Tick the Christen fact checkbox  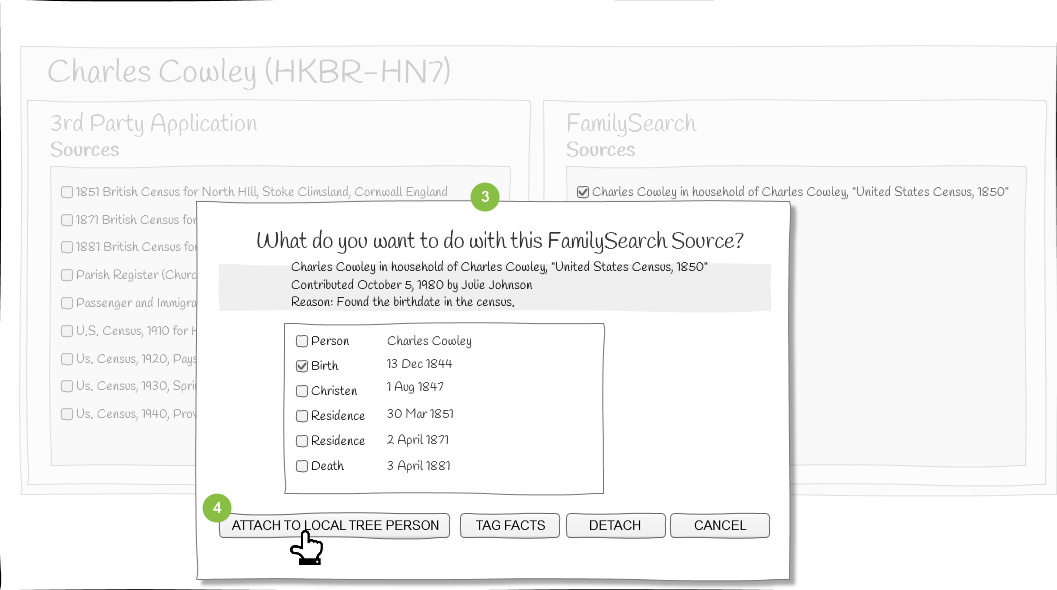click(302, 391)
